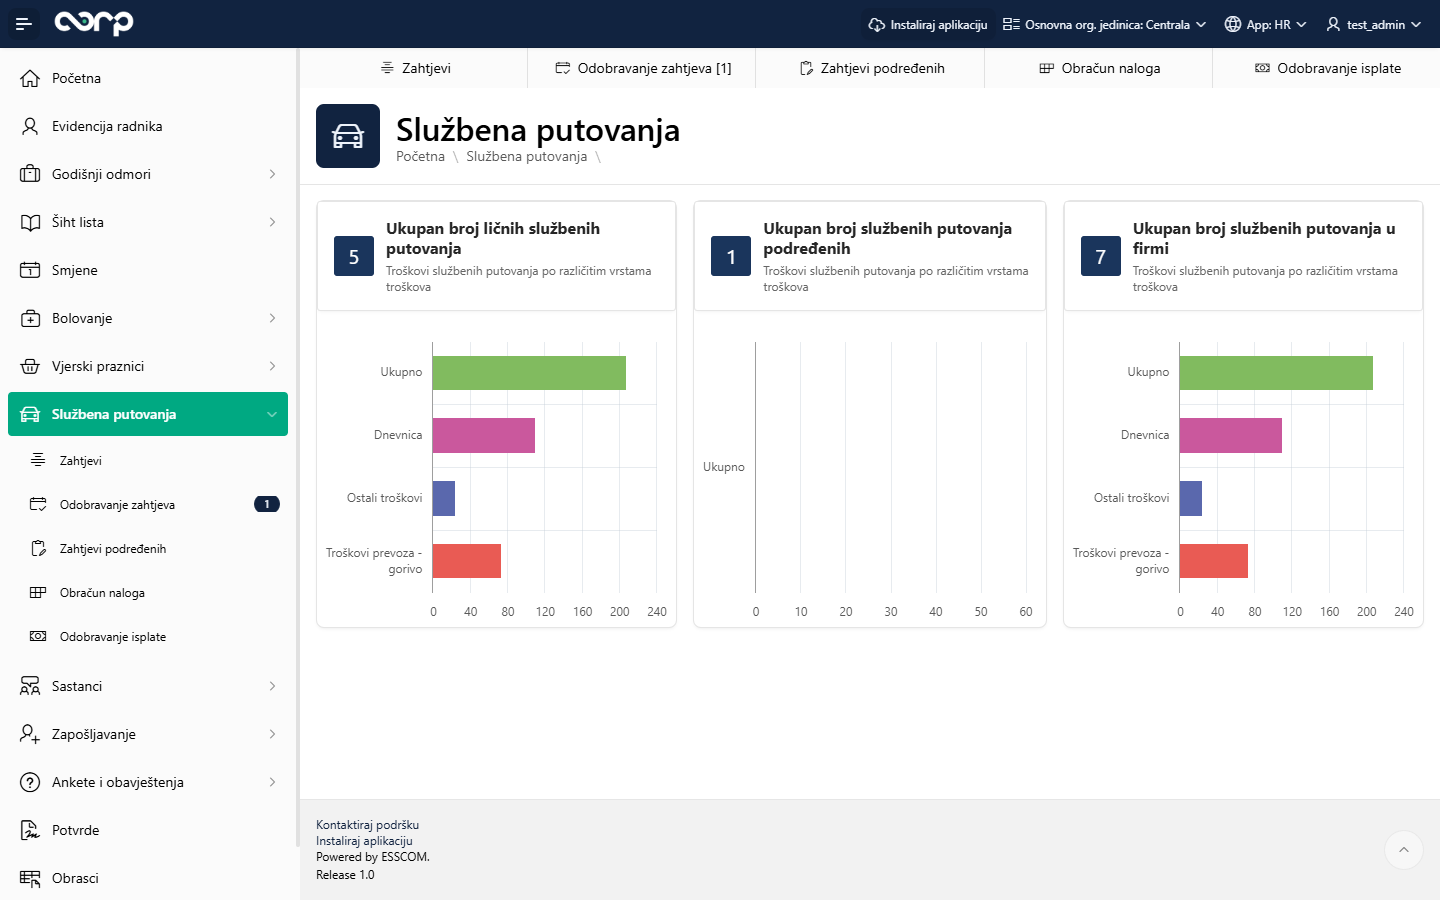Image resolution: width=1440 pixels, height=900 pixels.
Task: Click the Instaliraj aplikaciju header button
Action: (927, 24)
